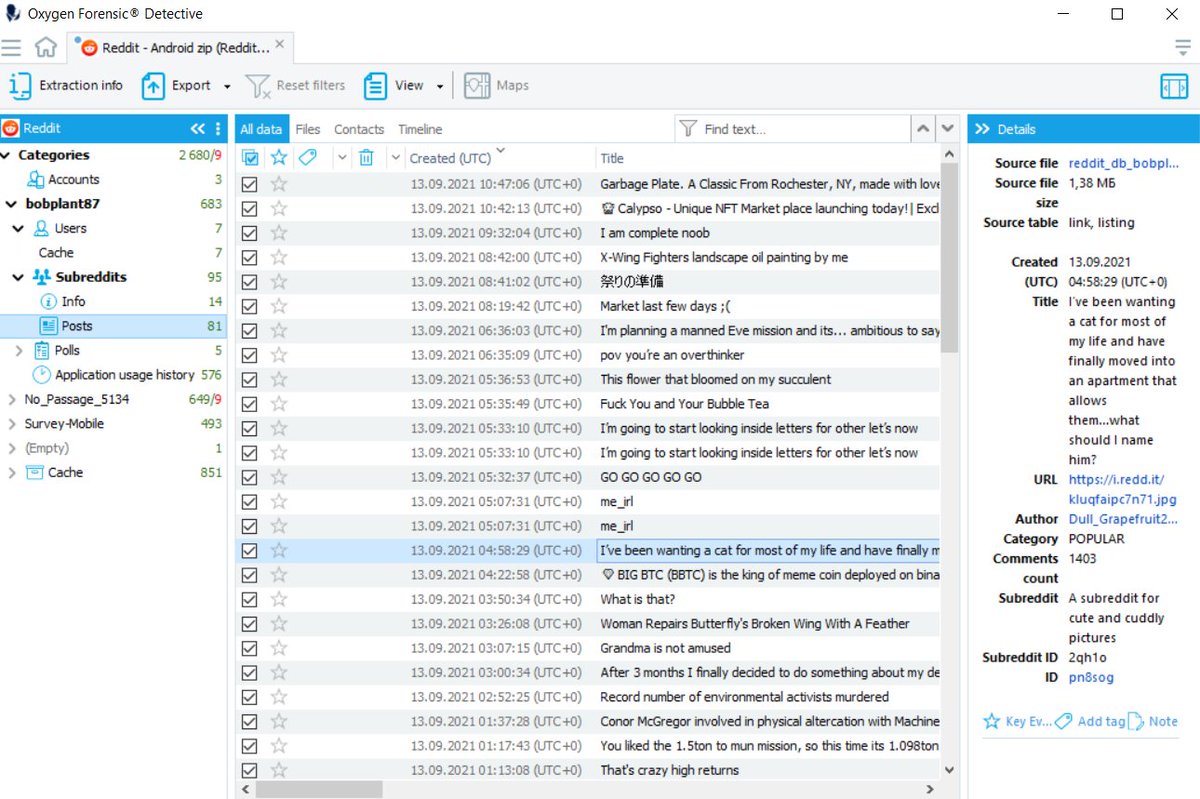1200x799 pixels.
Task: Collapse the Users node
Action: coord(18,229)
